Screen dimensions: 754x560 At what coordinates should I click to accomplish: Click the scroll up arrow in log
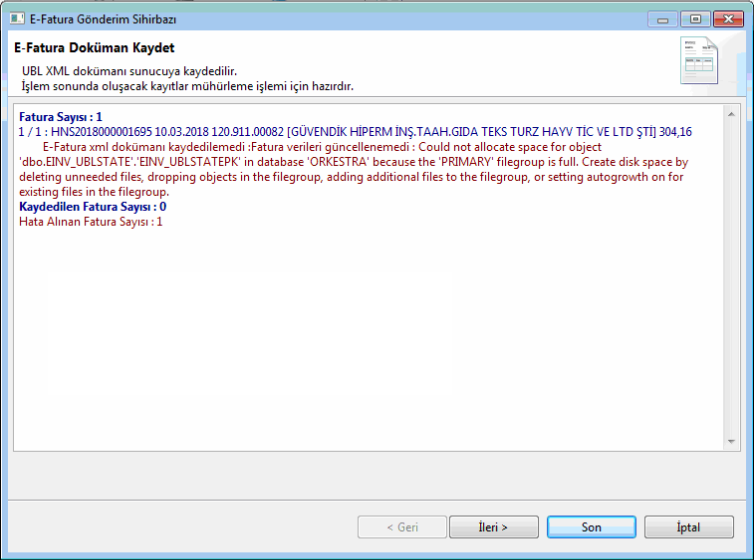[732, 112]
